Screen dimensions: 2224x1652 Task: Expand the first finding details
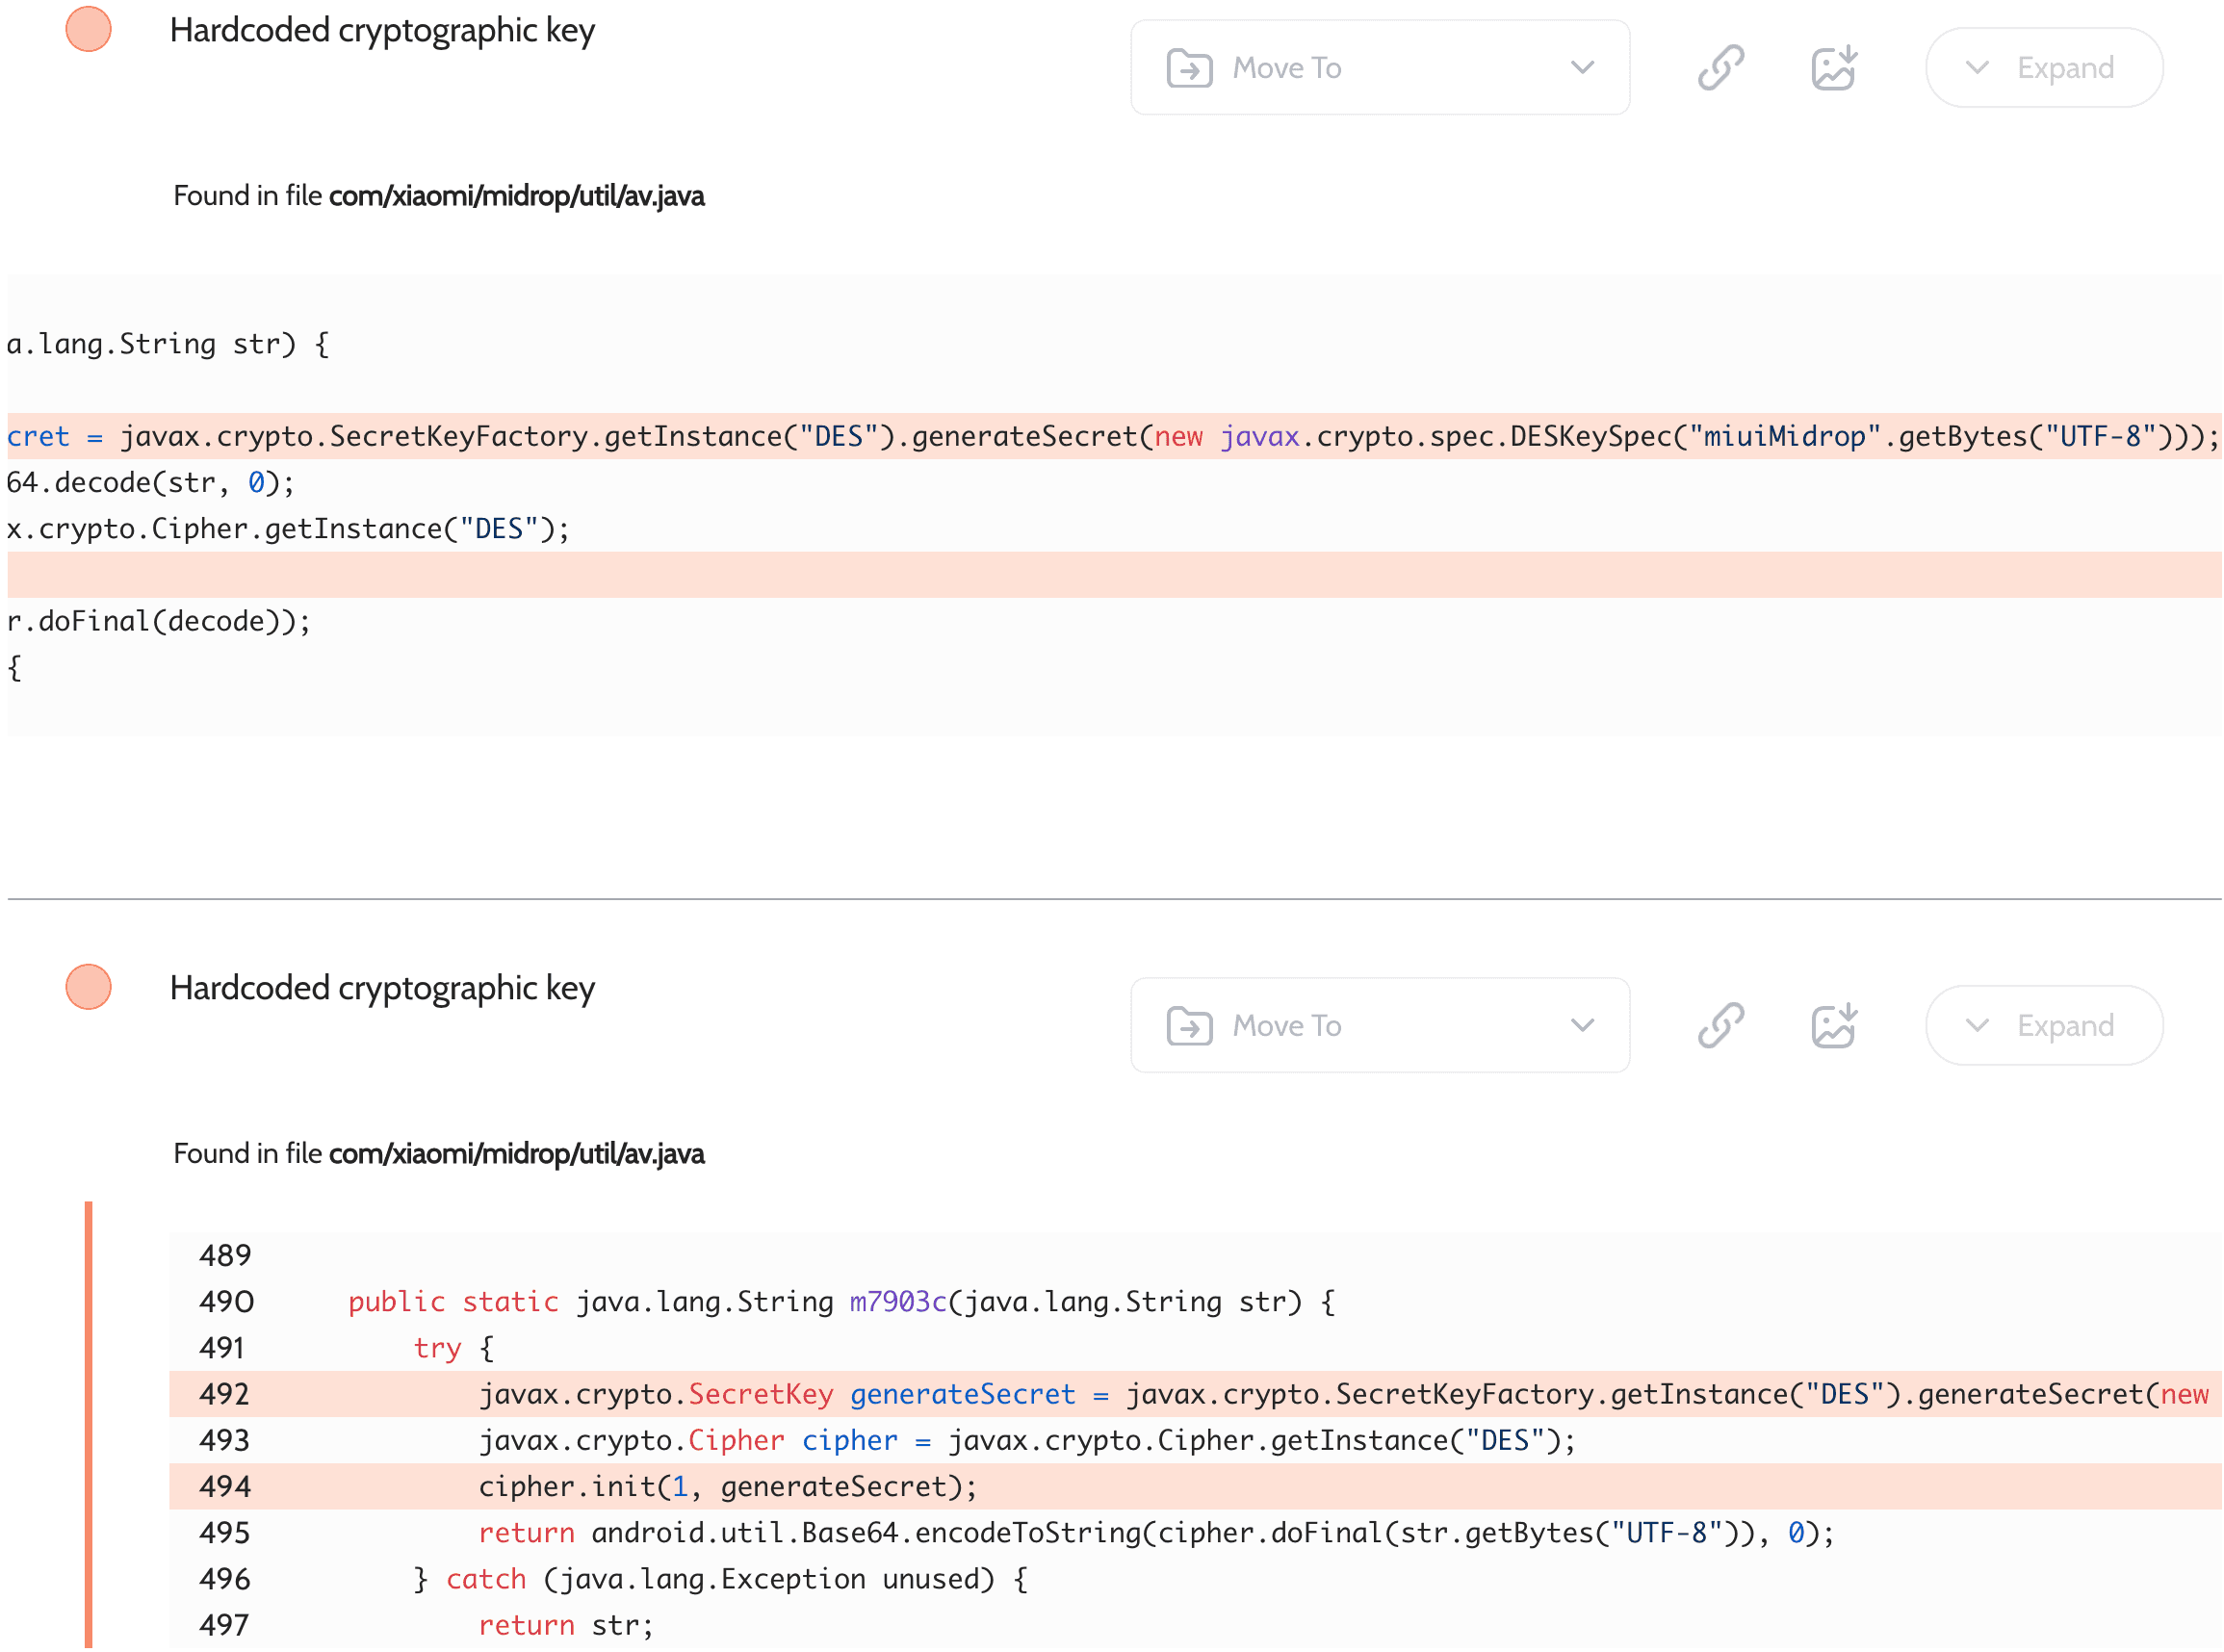click(x=2043, y=67)
